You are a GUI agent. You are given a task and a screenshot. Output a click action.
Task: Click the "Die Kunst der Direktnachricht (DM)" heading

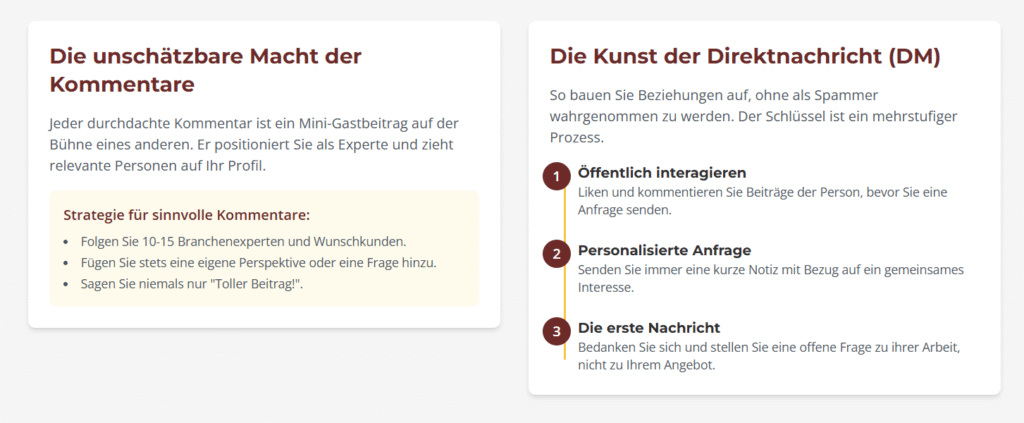point(745,56)
